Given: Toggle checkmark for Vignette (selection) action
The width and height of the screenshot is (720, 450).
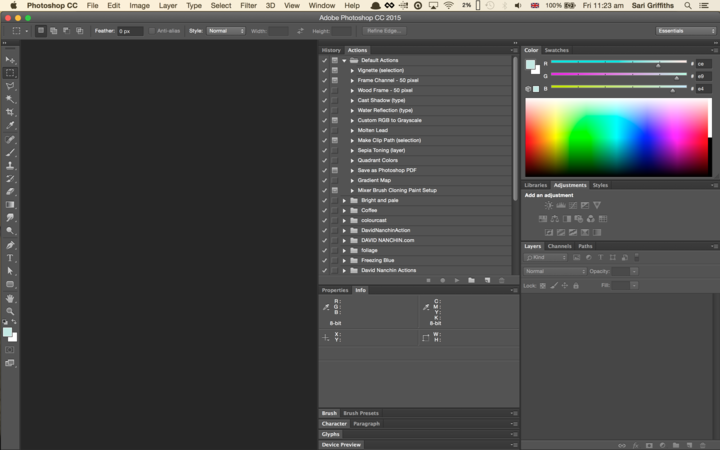Looking at the screenshot, I should (x=324, y=70).
